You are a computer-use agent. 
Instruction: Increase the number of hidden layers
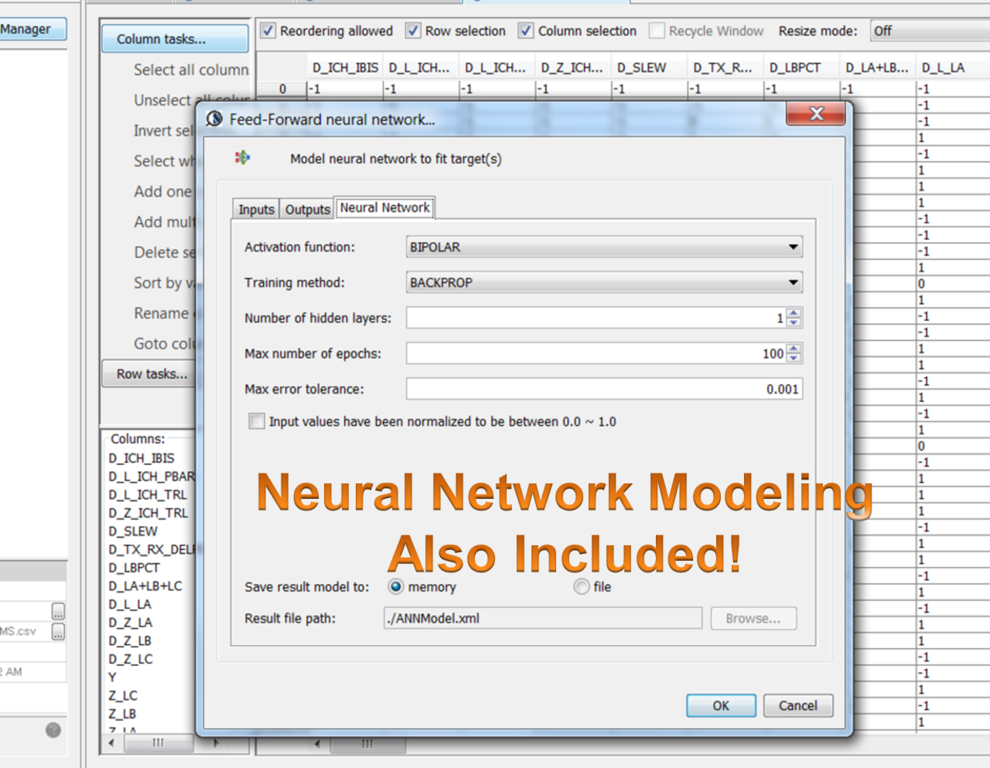click(794, 314)
